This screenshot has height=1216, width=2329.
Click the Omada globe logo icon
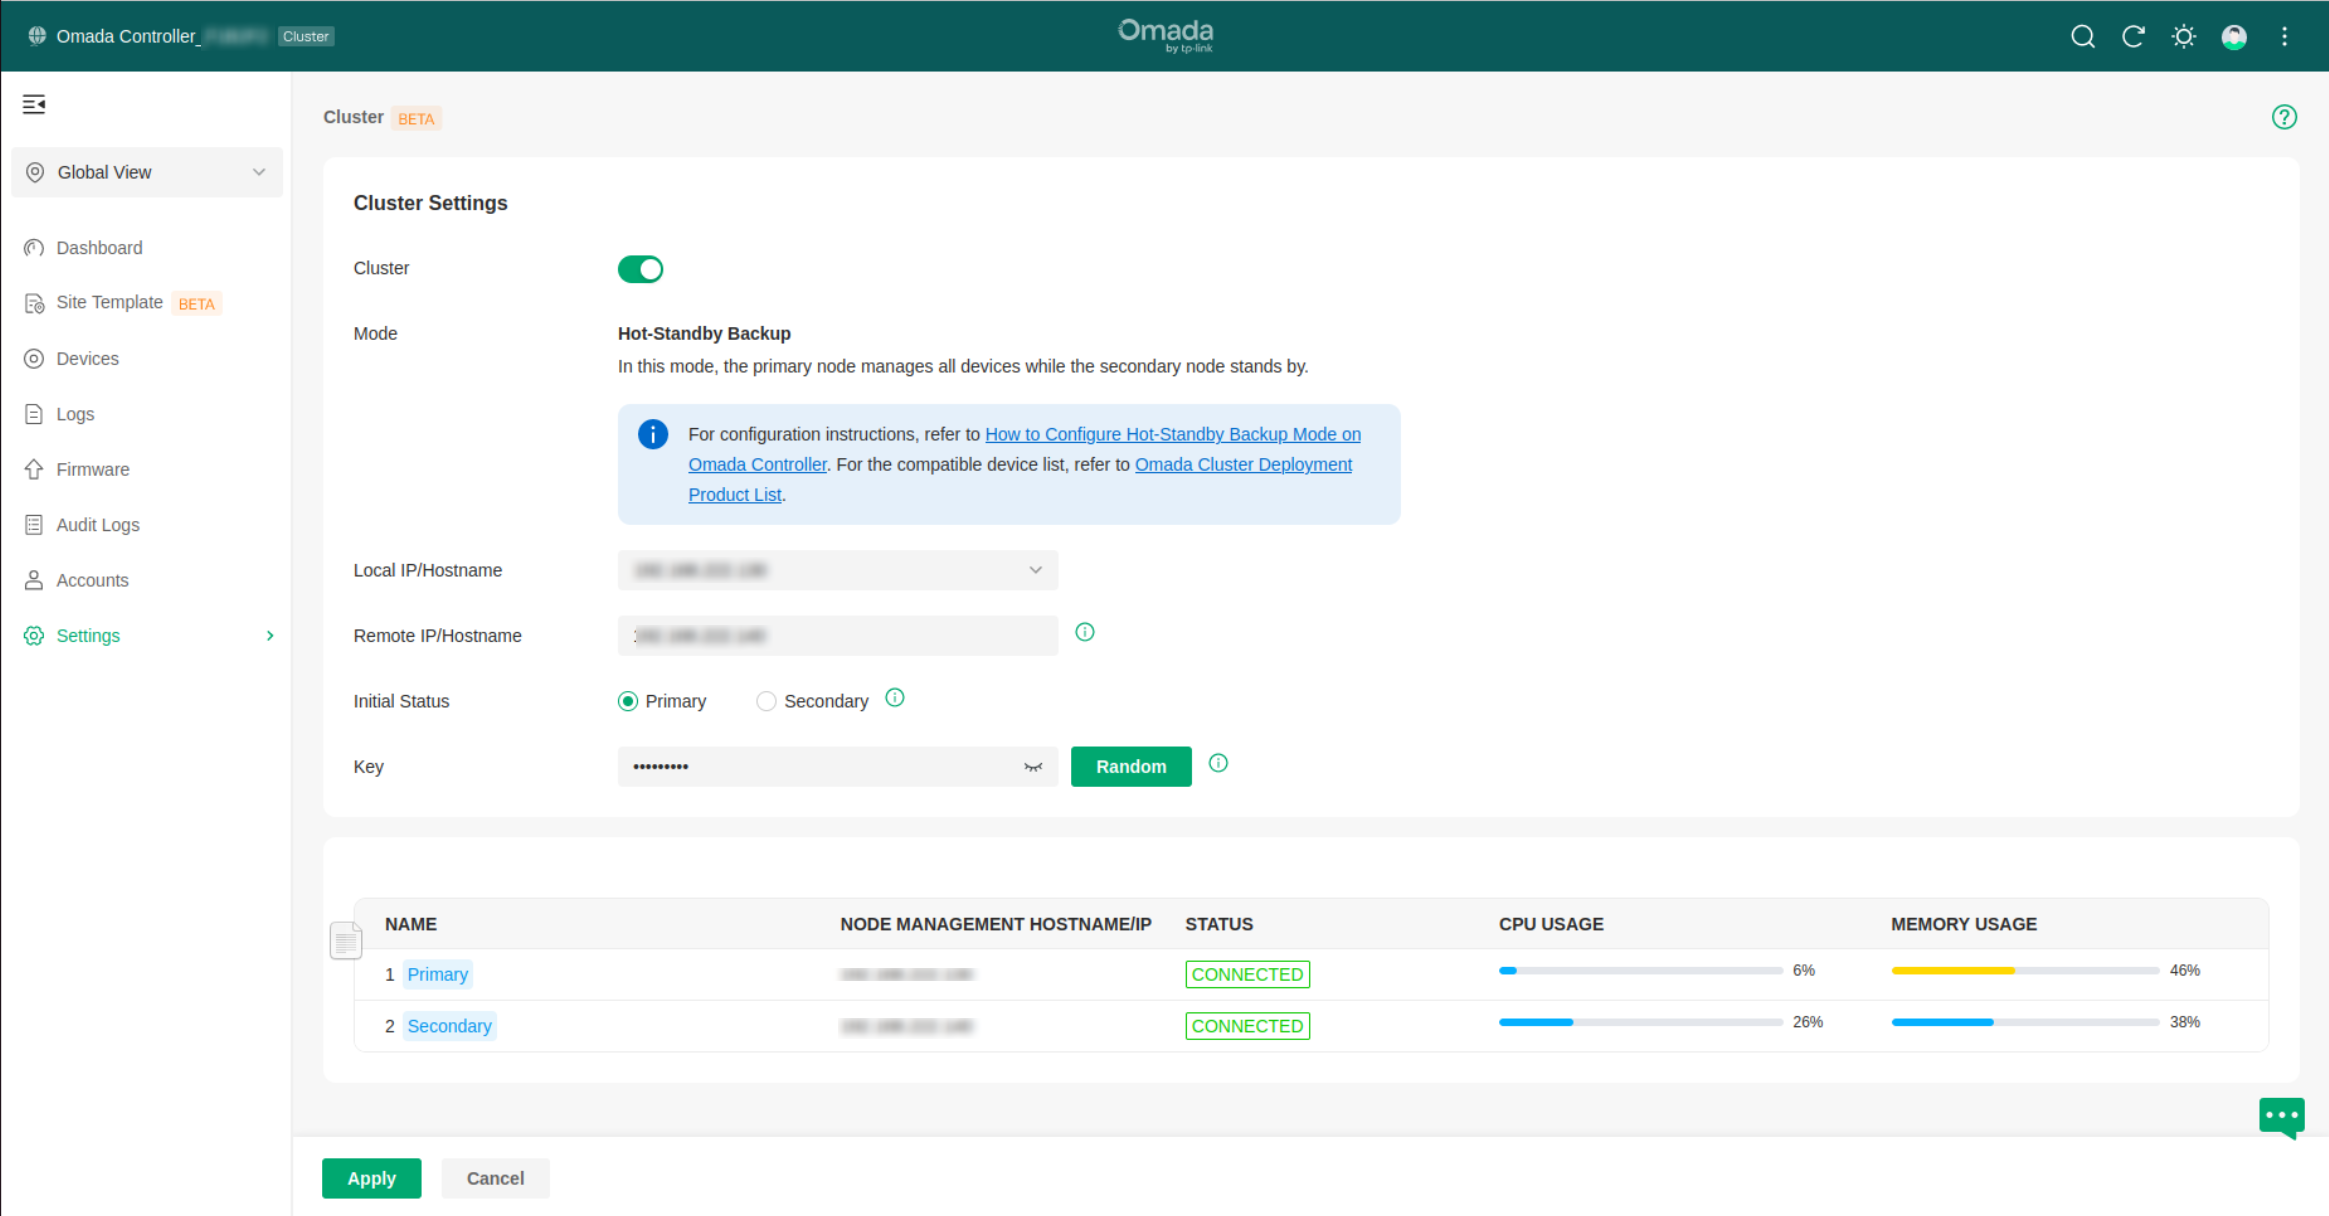point(37,36)
